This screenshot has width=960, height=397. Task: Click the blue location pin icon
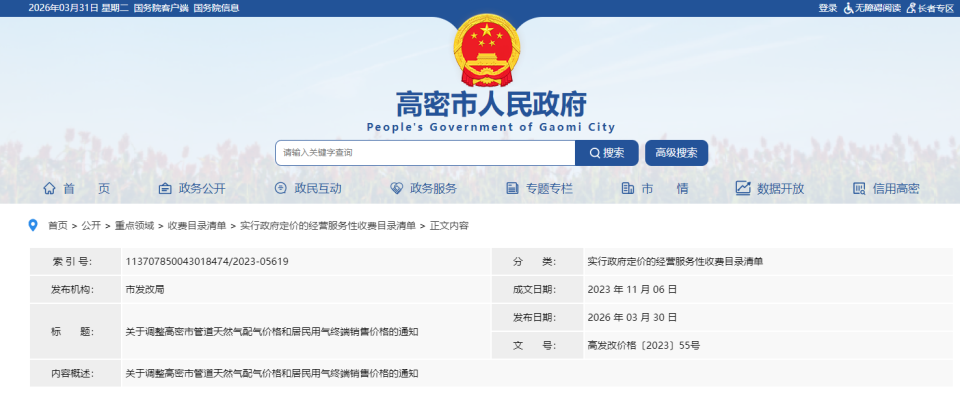(x=33, y=225)
